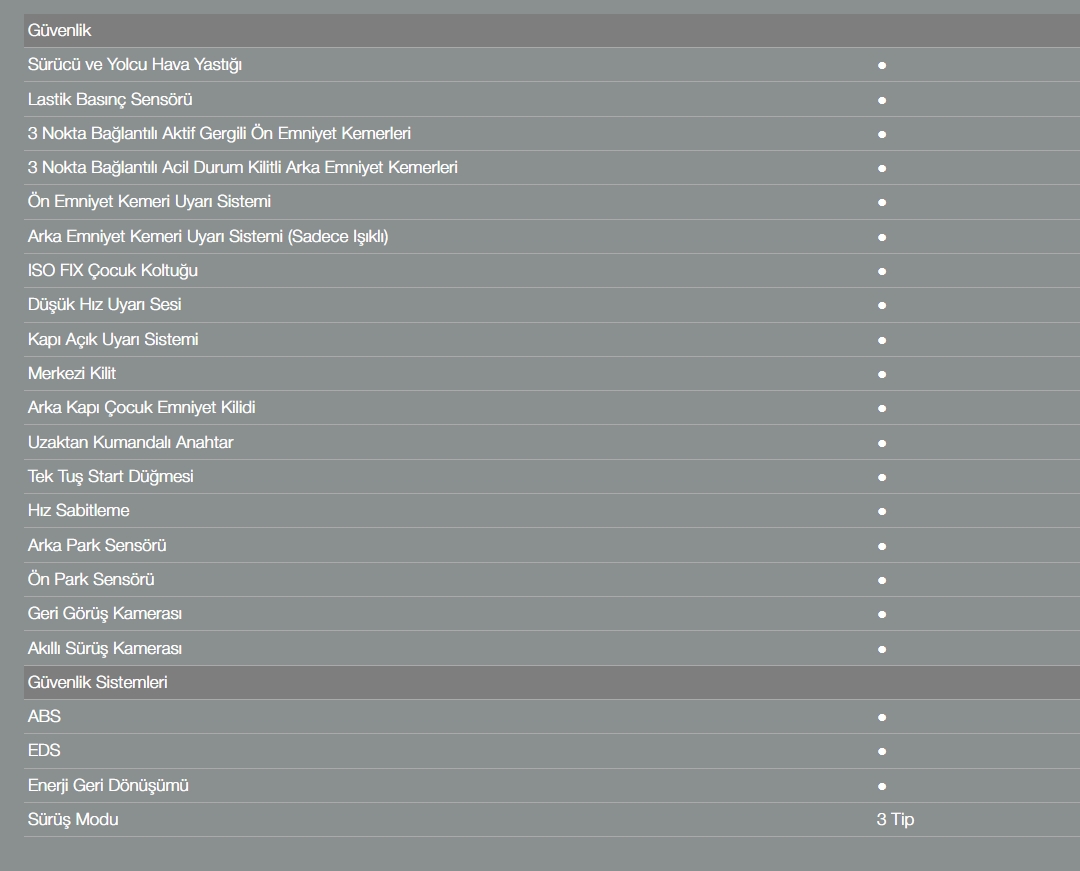Select Tek Tuş Start Düğmesi row
Screen dimensions: 1080x871
click(552, 476)
